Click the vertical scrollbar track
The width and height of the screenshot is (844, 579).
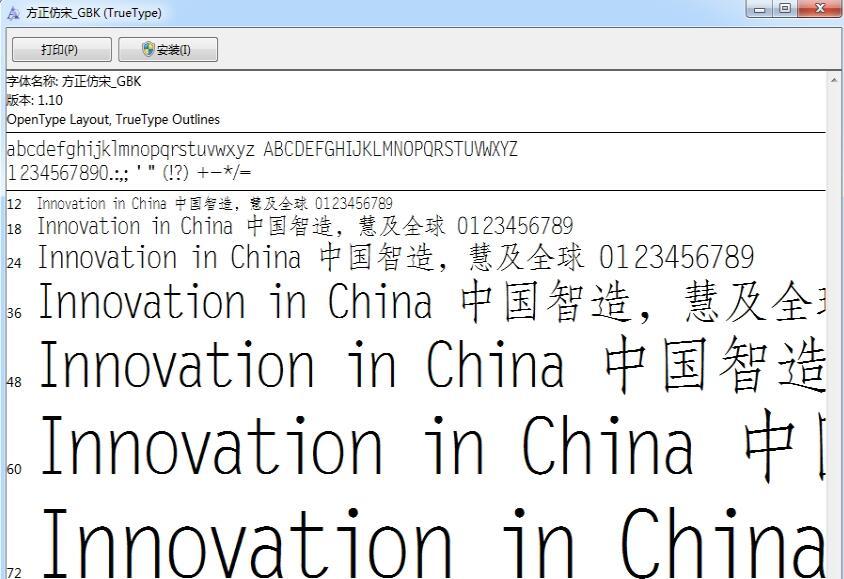pyautogui.click(x=835, y=330)
